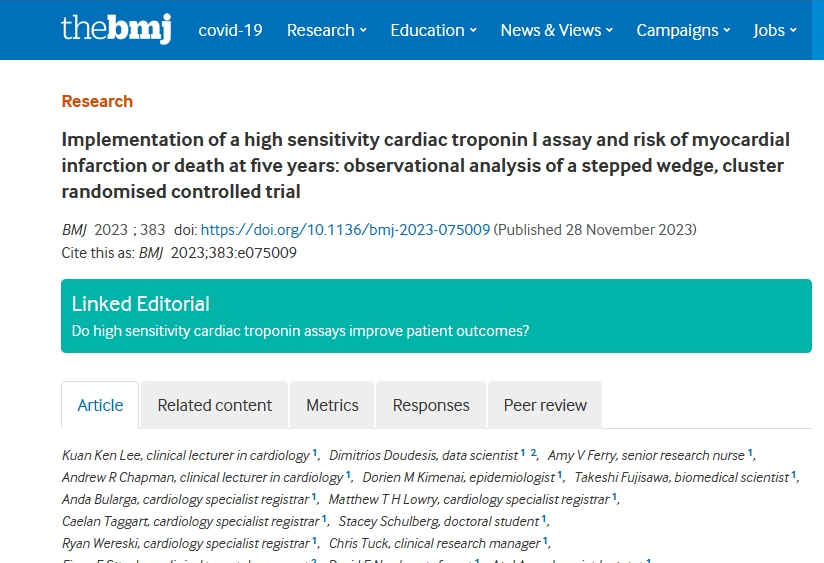Open the Responses tab
Screen dimensions: 824x563
(x=431, y=405)
